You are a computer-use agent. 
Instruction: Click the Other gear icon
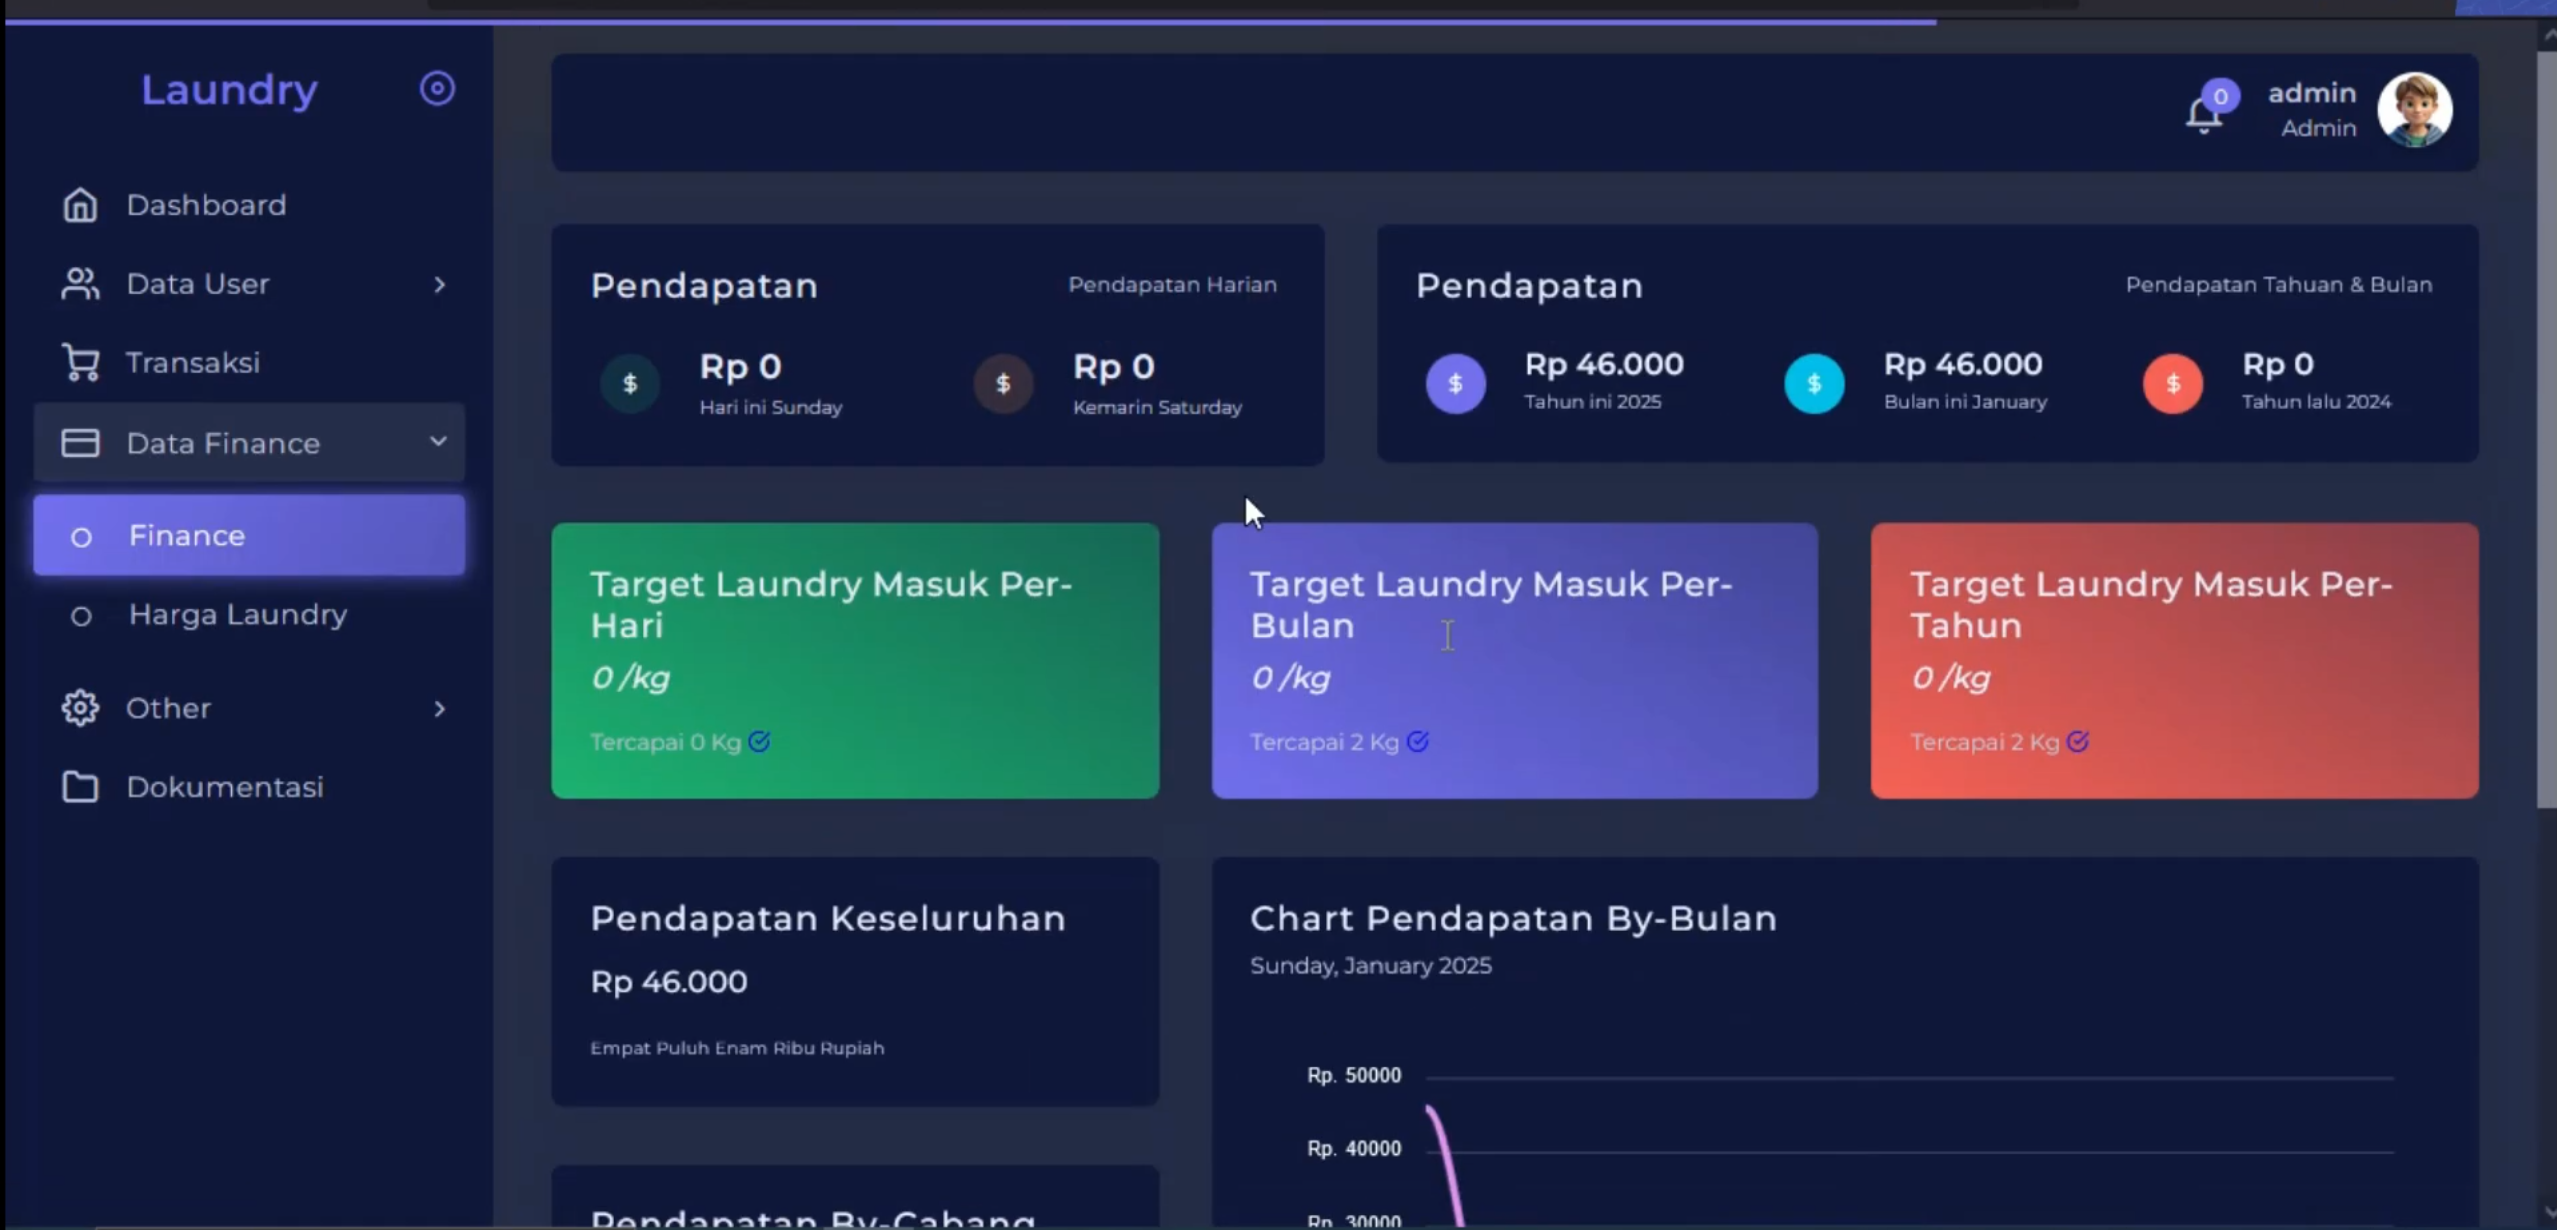[80, 708]
